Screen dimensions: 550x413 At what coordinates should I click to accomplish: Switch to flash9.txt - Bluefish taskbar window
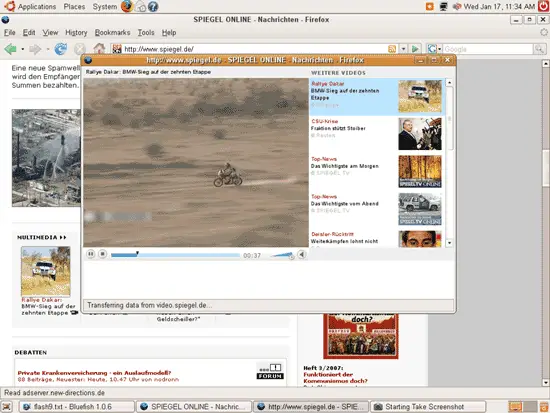[x=76, y=407]
